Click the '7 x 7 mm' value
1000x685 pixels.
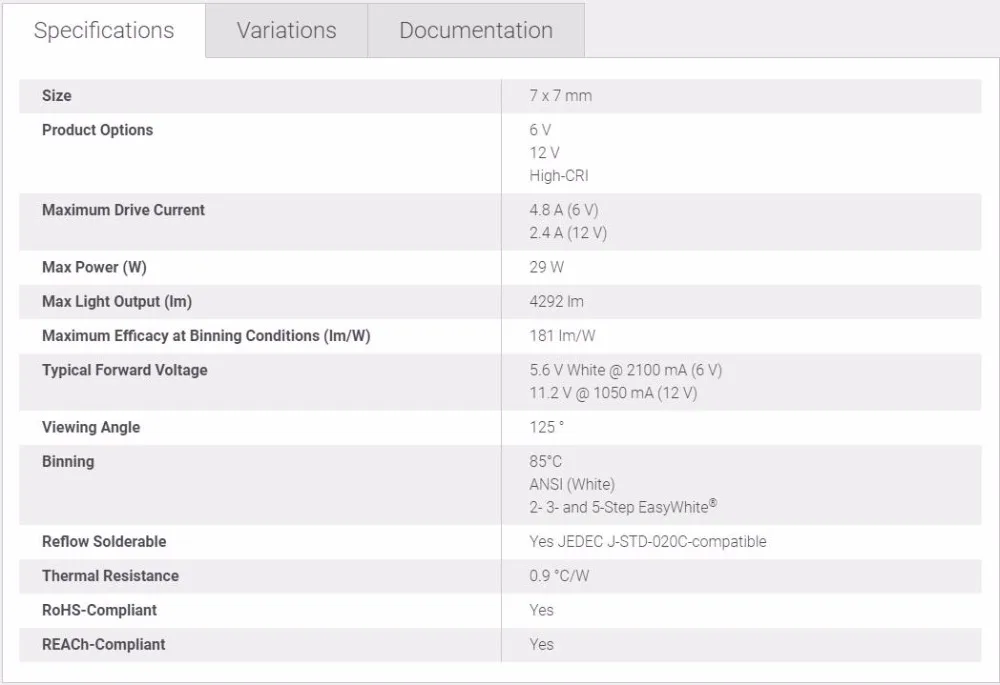tap(561, 96)
